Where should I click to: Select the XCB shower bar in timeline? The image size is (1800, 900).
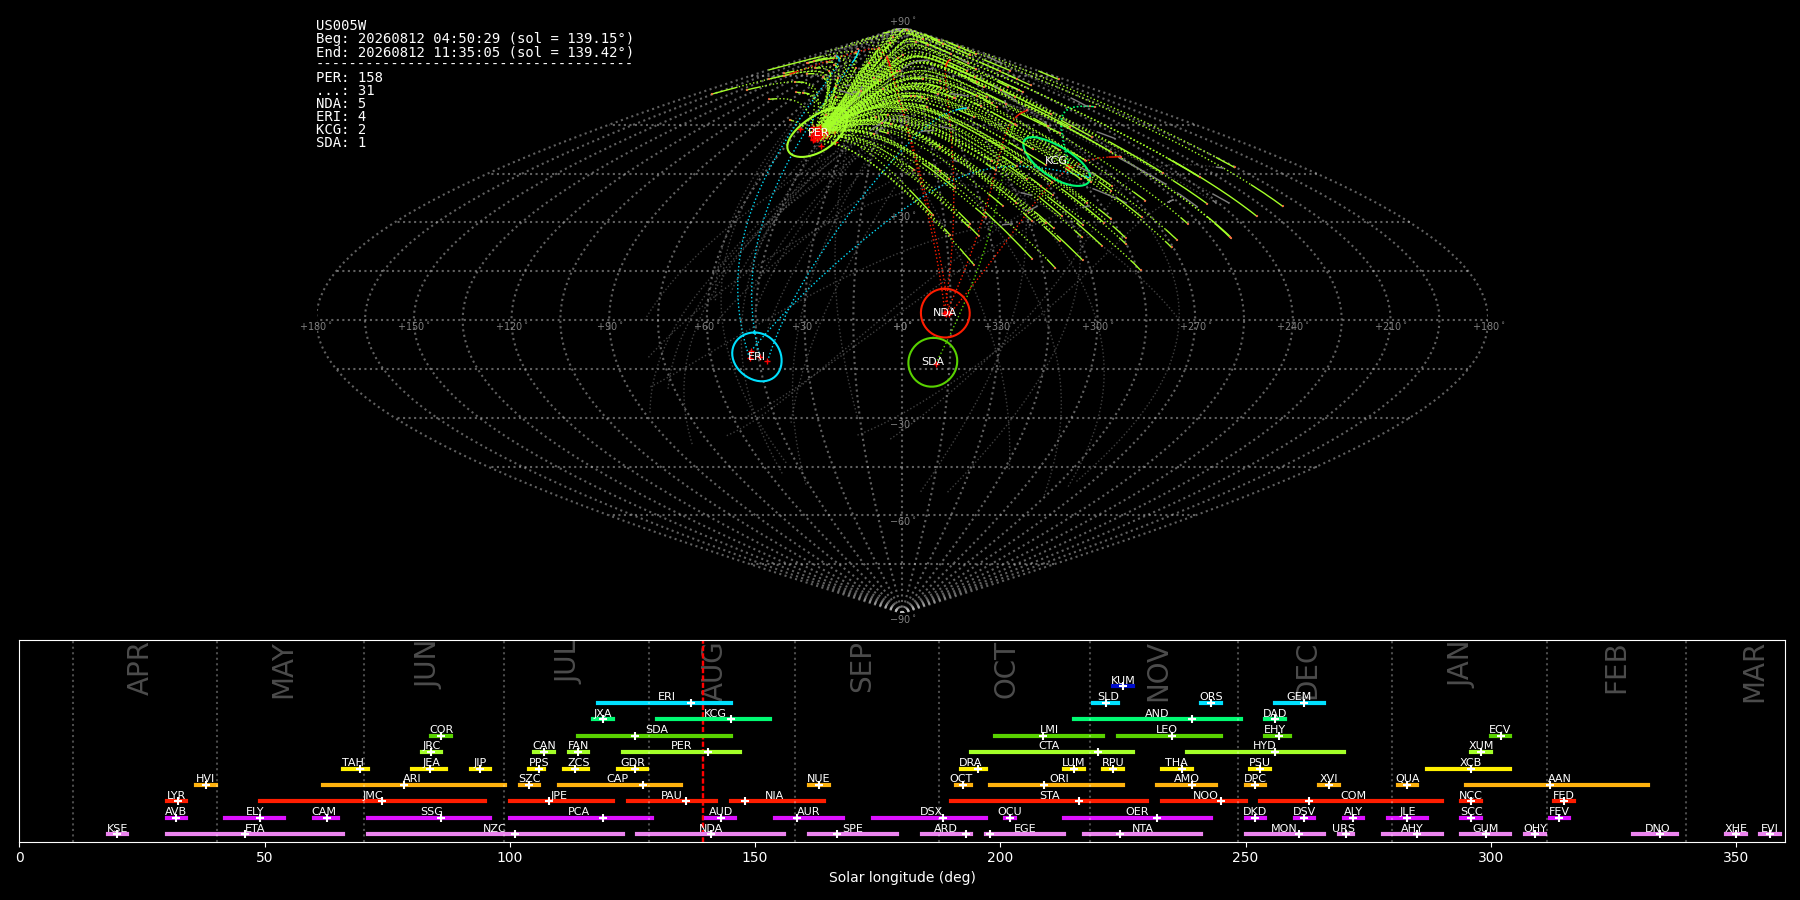[1468, 769]
